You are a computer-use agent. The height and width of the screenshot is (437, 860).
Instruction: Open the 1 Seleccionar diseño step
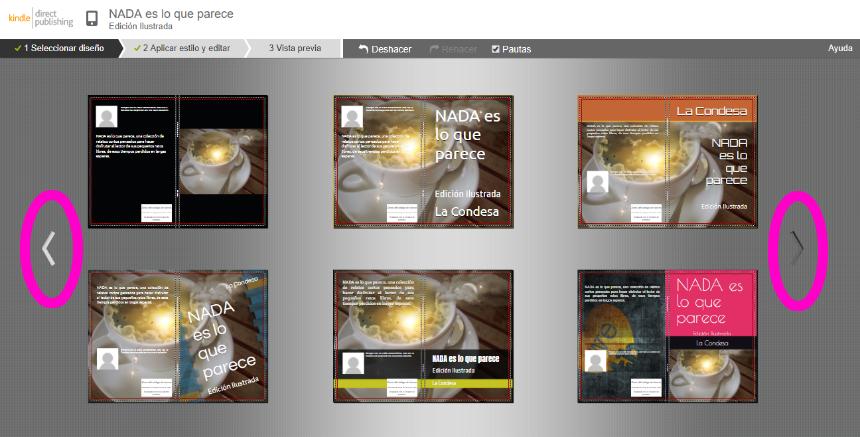pos(59,49)
